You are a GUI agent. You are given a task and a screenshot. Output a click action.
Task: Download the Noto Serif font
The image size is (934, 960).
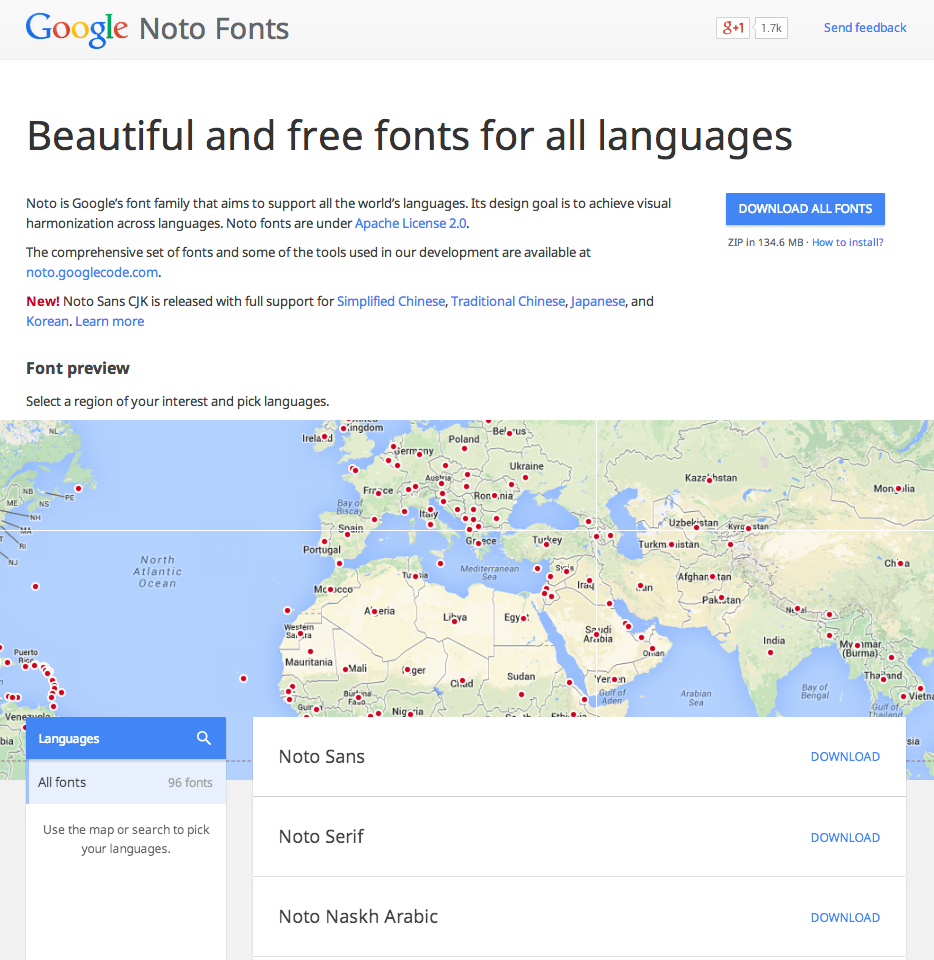click(x=845, y=837)
